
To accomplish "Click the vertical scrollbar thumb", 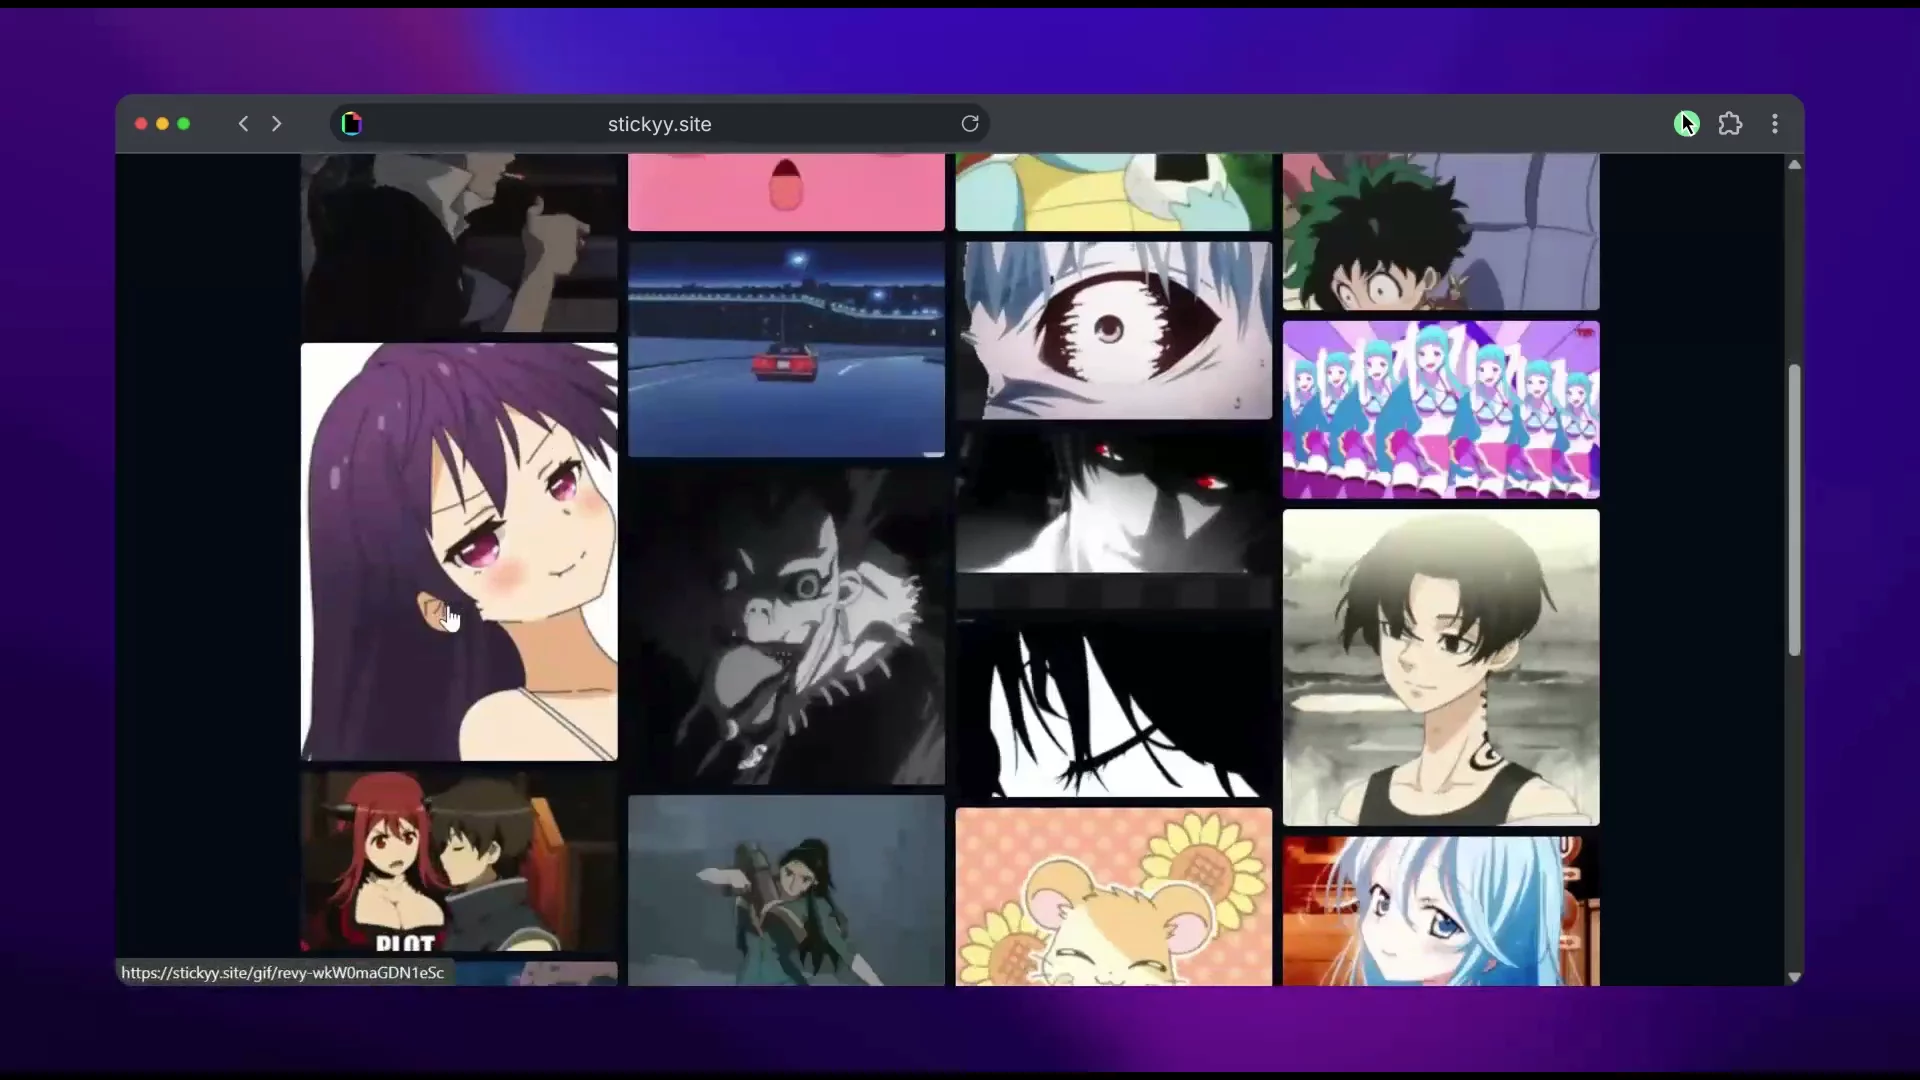I will click(x=1794, y=510).
